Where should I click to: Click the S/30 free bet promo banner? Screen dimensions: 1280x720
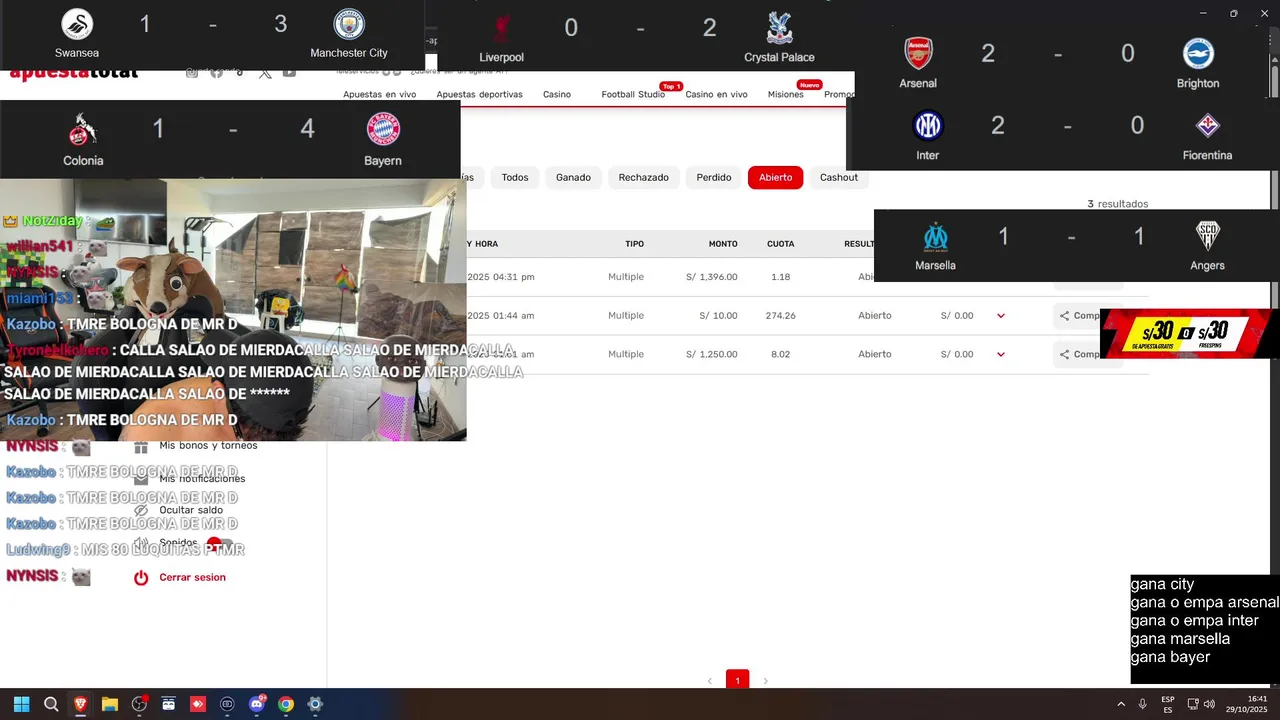[x=1189, y=333]
